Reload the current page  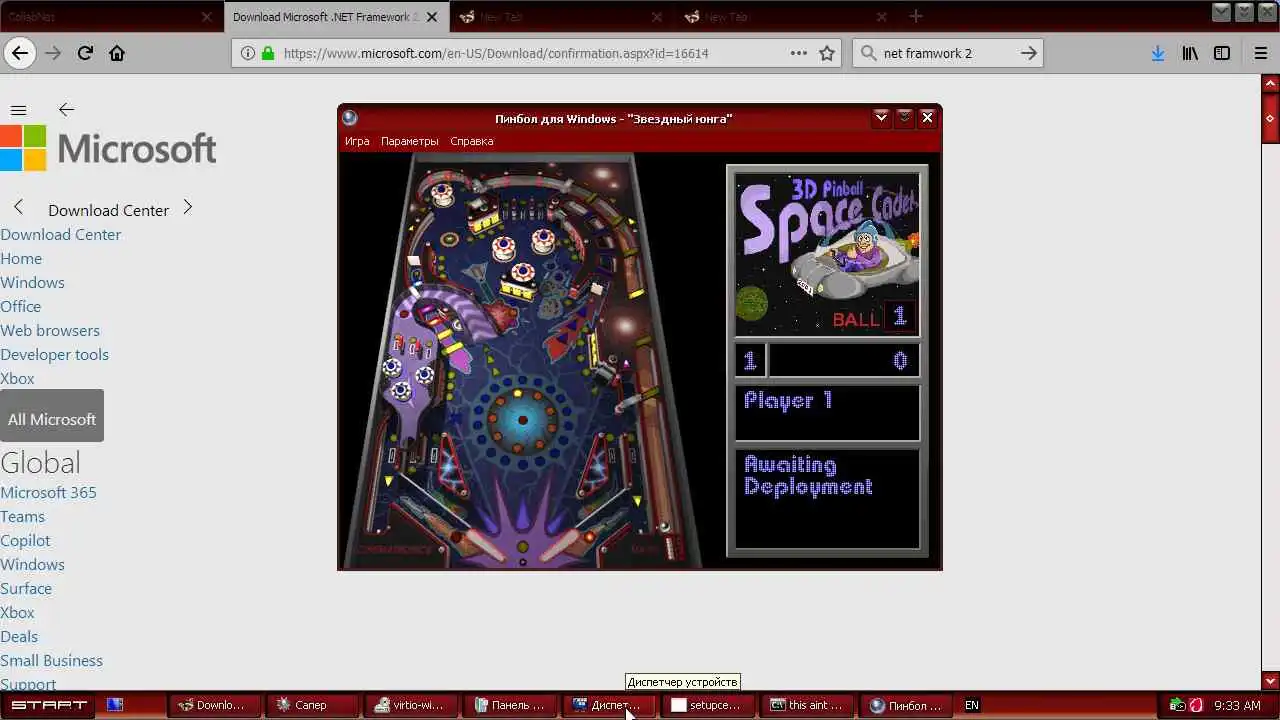pyautogui.click(x=85, y=53)
